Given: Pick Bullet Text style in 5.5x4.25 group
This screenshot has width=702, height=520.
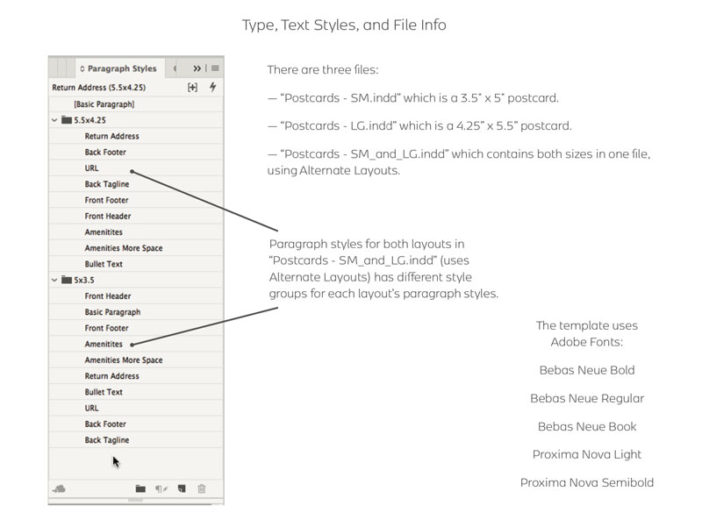Looking at the screenshot, I should [x=104, y=264].
